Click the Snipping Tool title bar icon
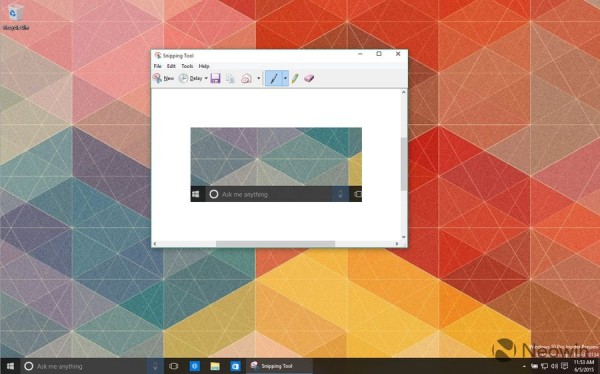The height and width of the screenshot is (374, 600). click(158, 56)
